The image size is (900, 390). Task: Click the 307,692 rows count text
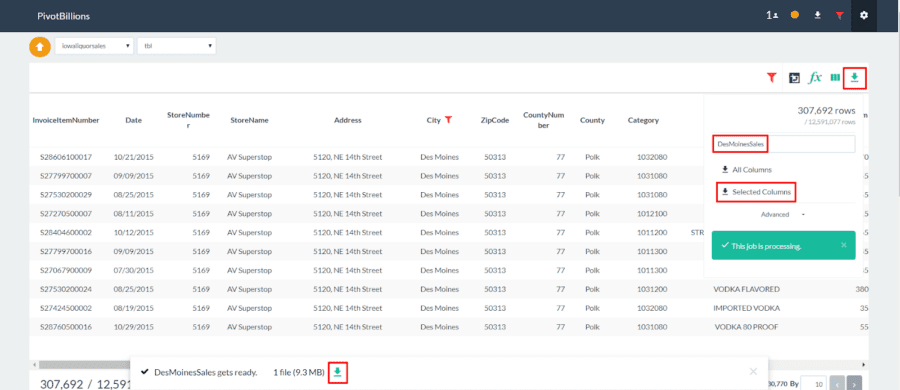(826, 110)
